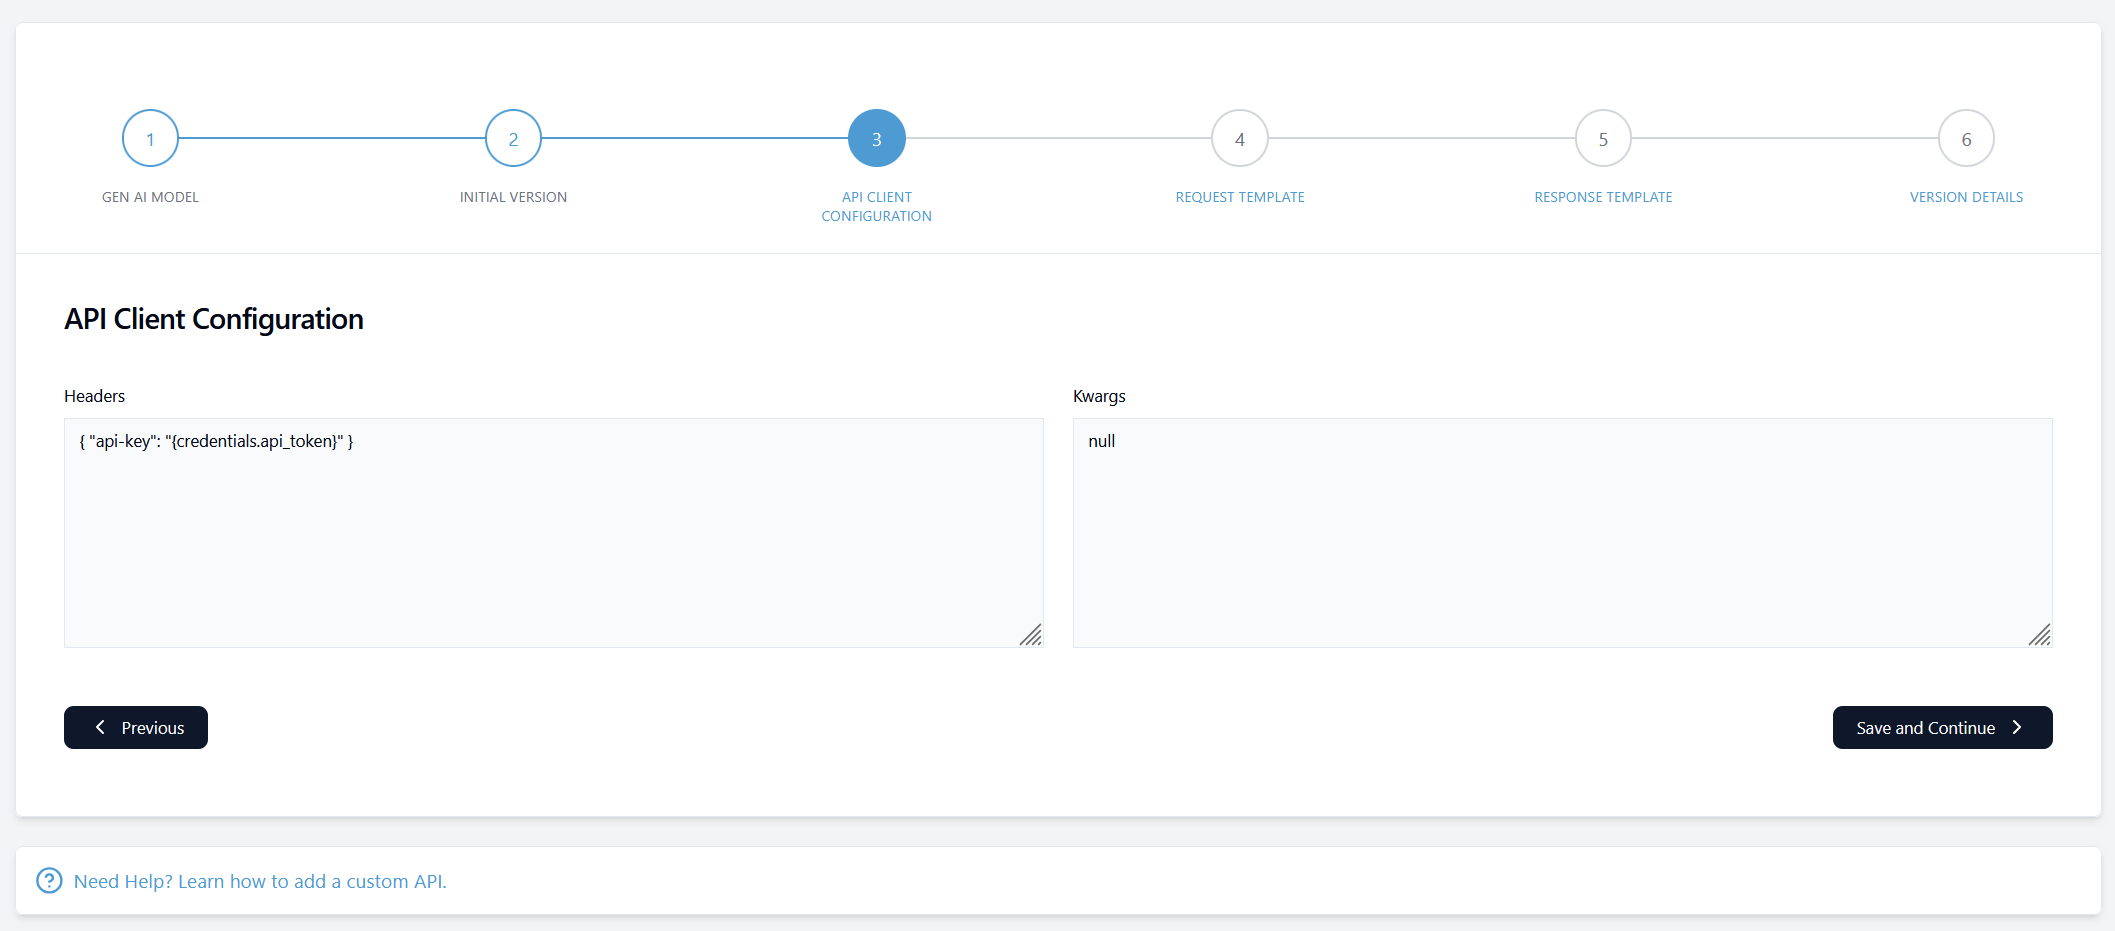The height and width of the screenshot is (931, 2115).
Task: Click inside the Headers text area
Action: 553,530
